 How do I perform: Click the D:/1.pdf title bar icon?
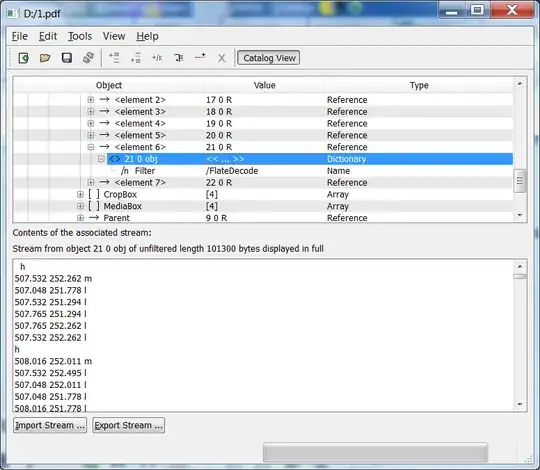tap(13, 13)
